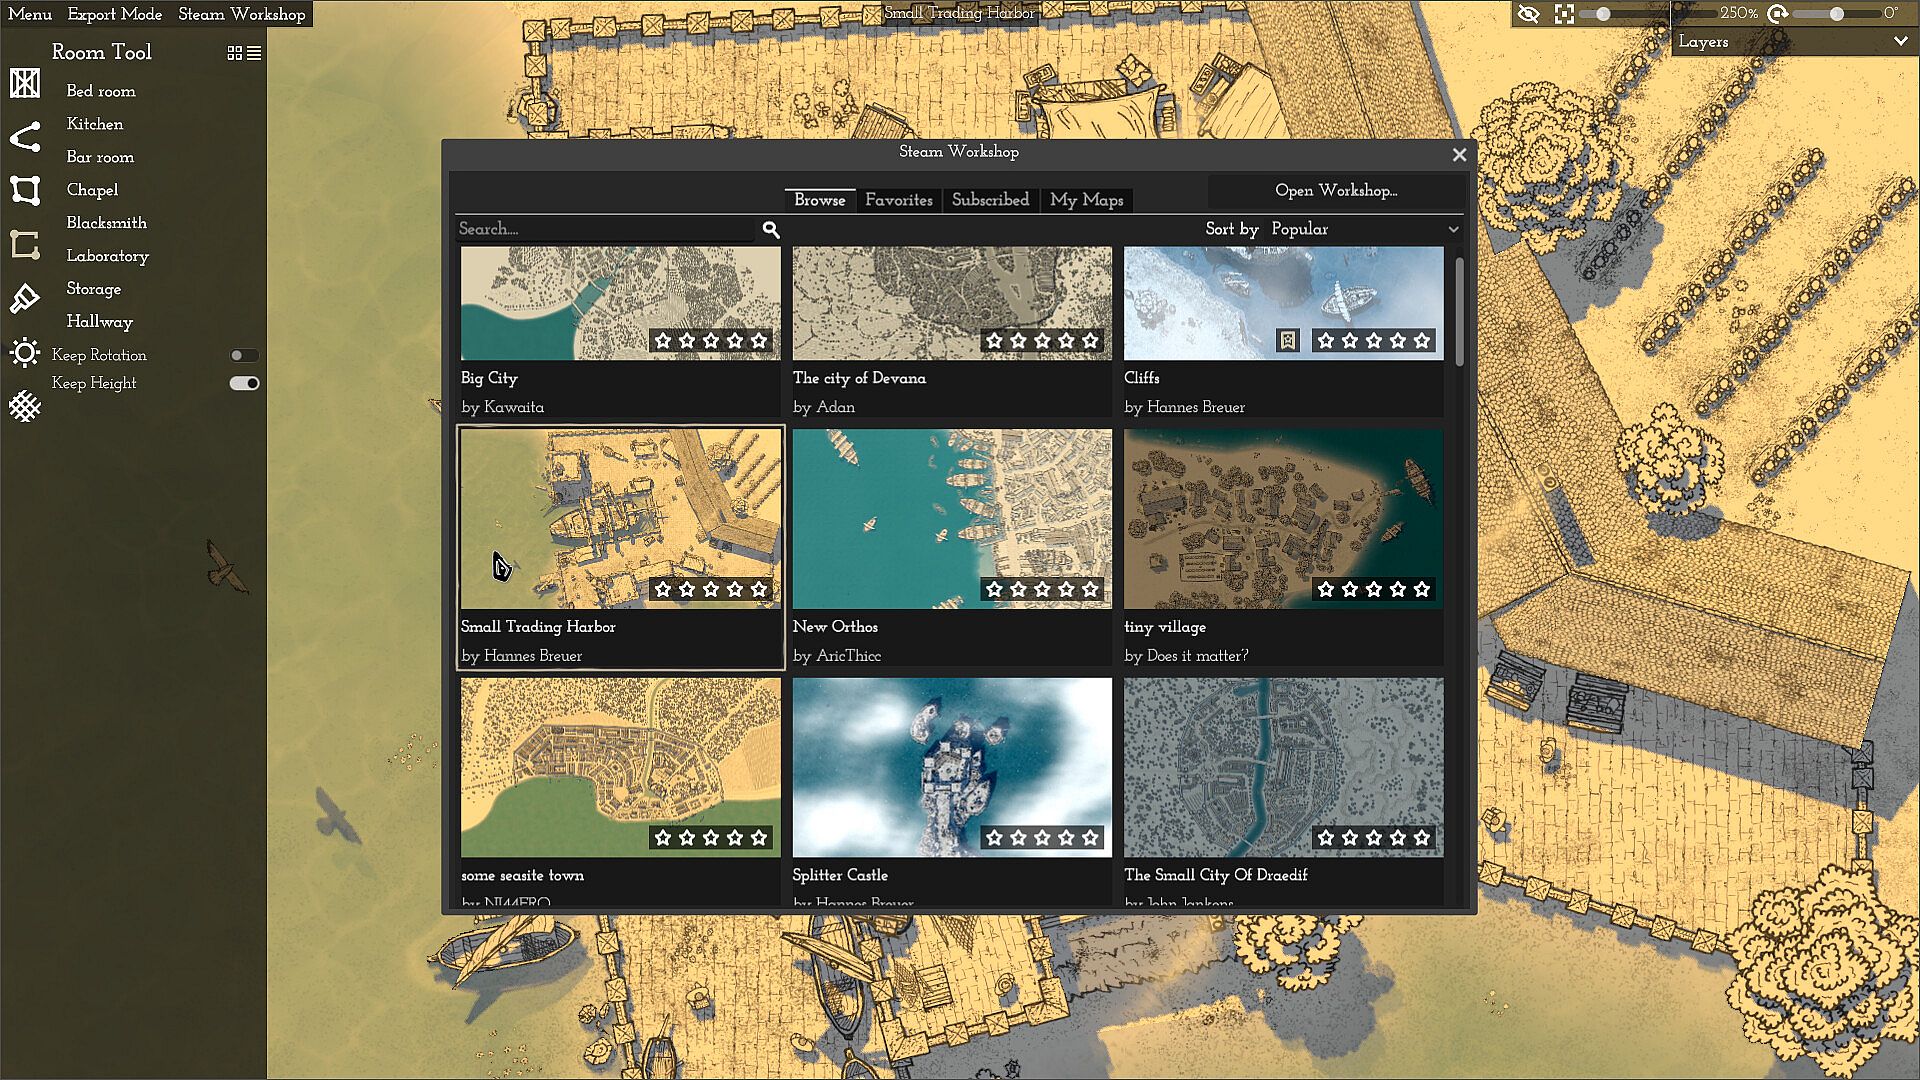Open the Export Mode menu
The image size is (1920, 1080).
[114, 14]
